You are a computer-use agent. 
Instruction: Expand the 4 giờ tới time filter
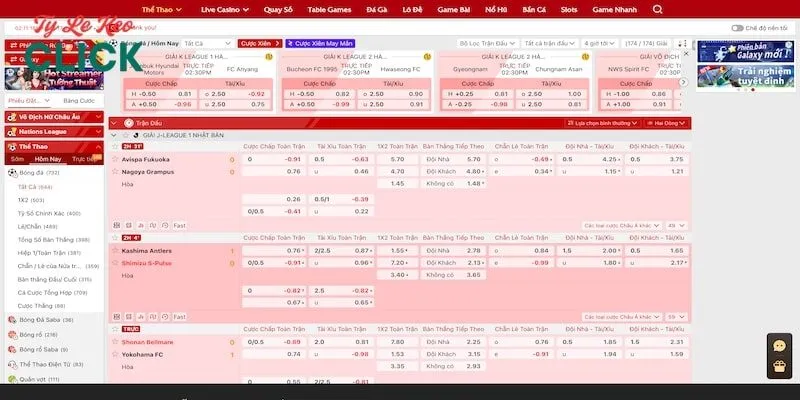598,44
